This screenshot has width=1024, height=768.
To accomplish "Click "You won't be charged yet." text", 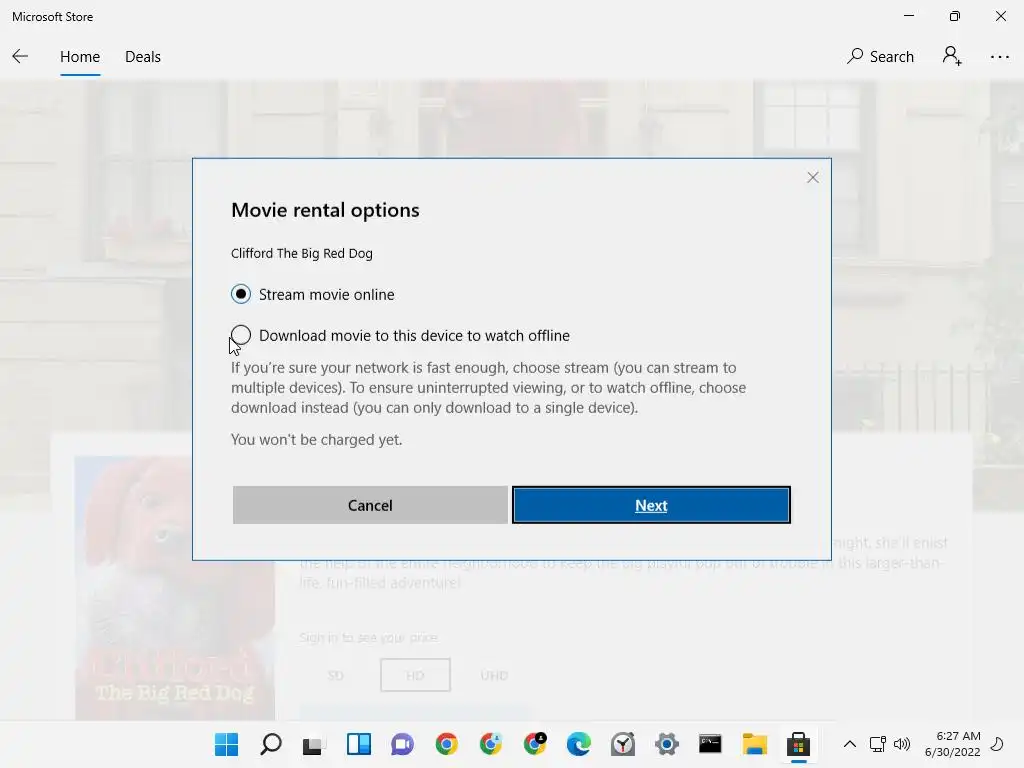I will point(317,440).
